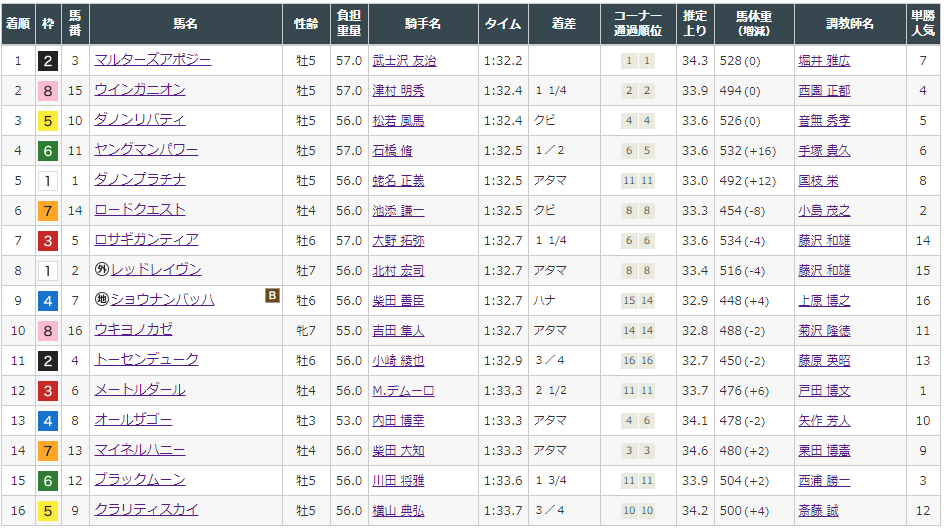Open trainer 斎藤 誠 page

click(818, 511)
